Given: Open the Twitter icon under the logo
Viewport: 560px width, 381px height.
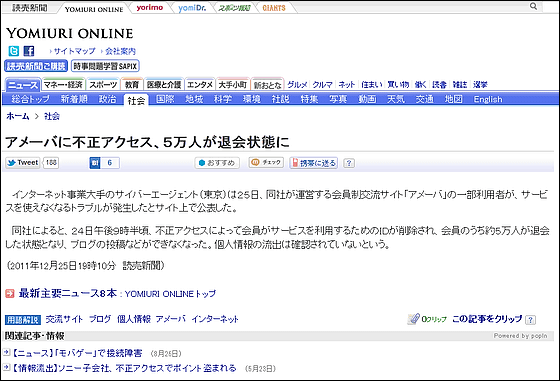Looking at the screenshot, I should coord(14,51).
